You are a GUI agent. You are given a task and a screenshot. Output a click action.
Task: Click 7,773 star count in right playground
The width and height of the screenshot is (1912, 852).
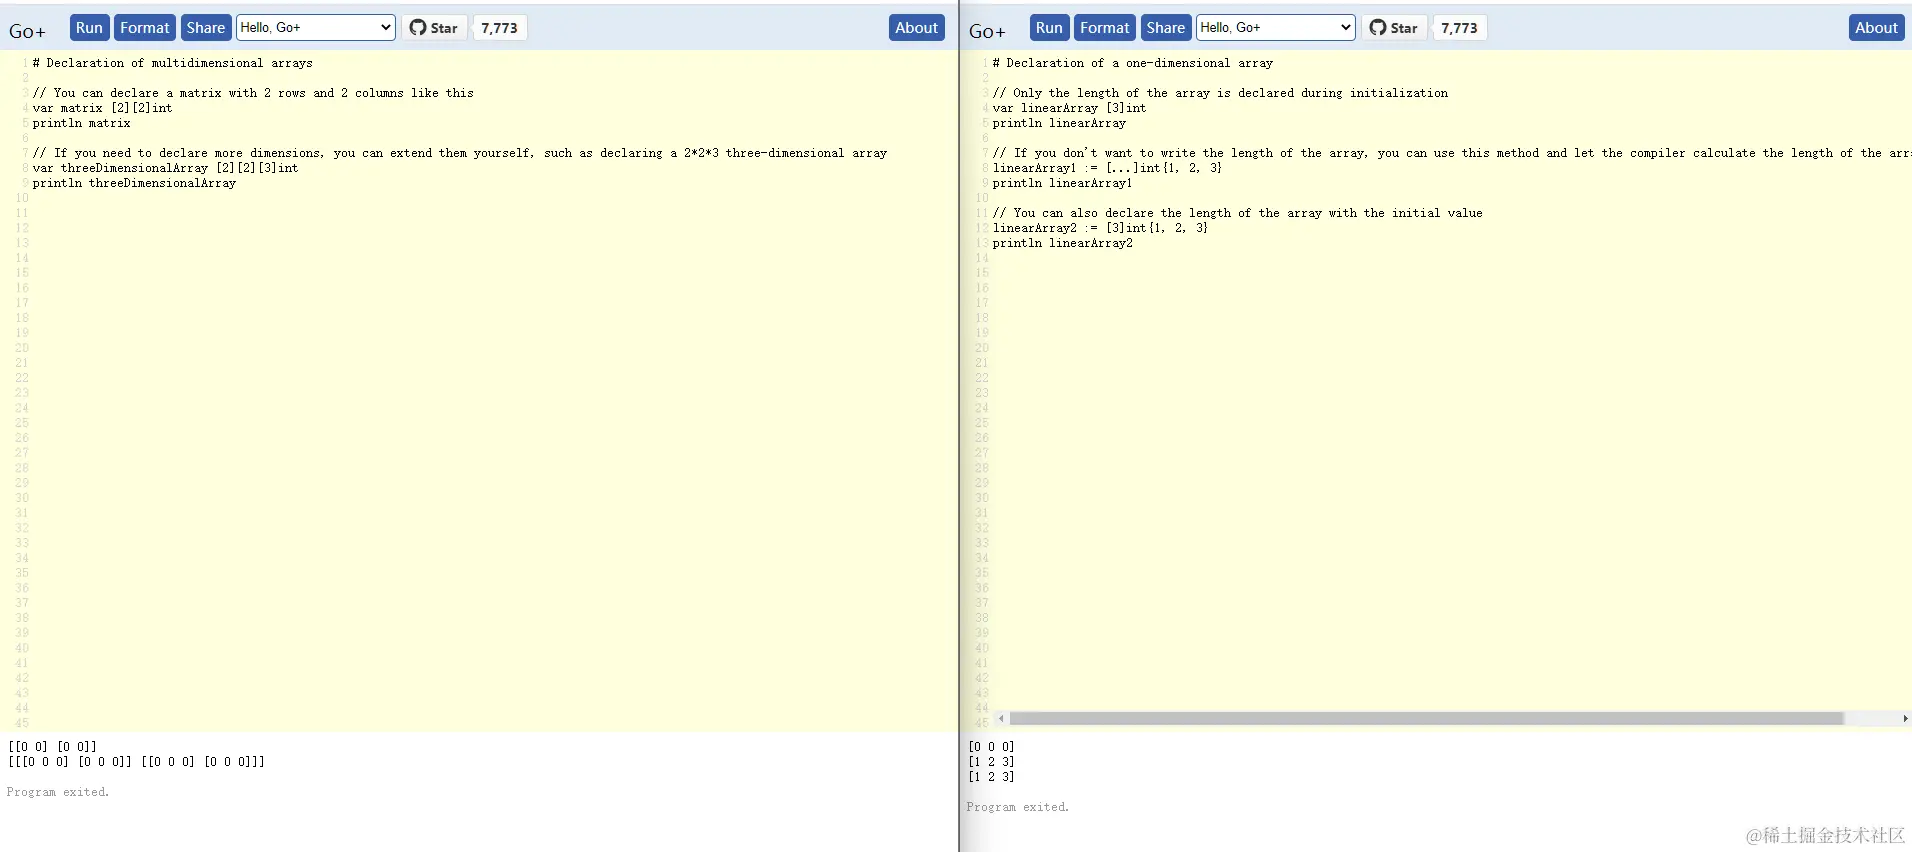click(1459, 28)
